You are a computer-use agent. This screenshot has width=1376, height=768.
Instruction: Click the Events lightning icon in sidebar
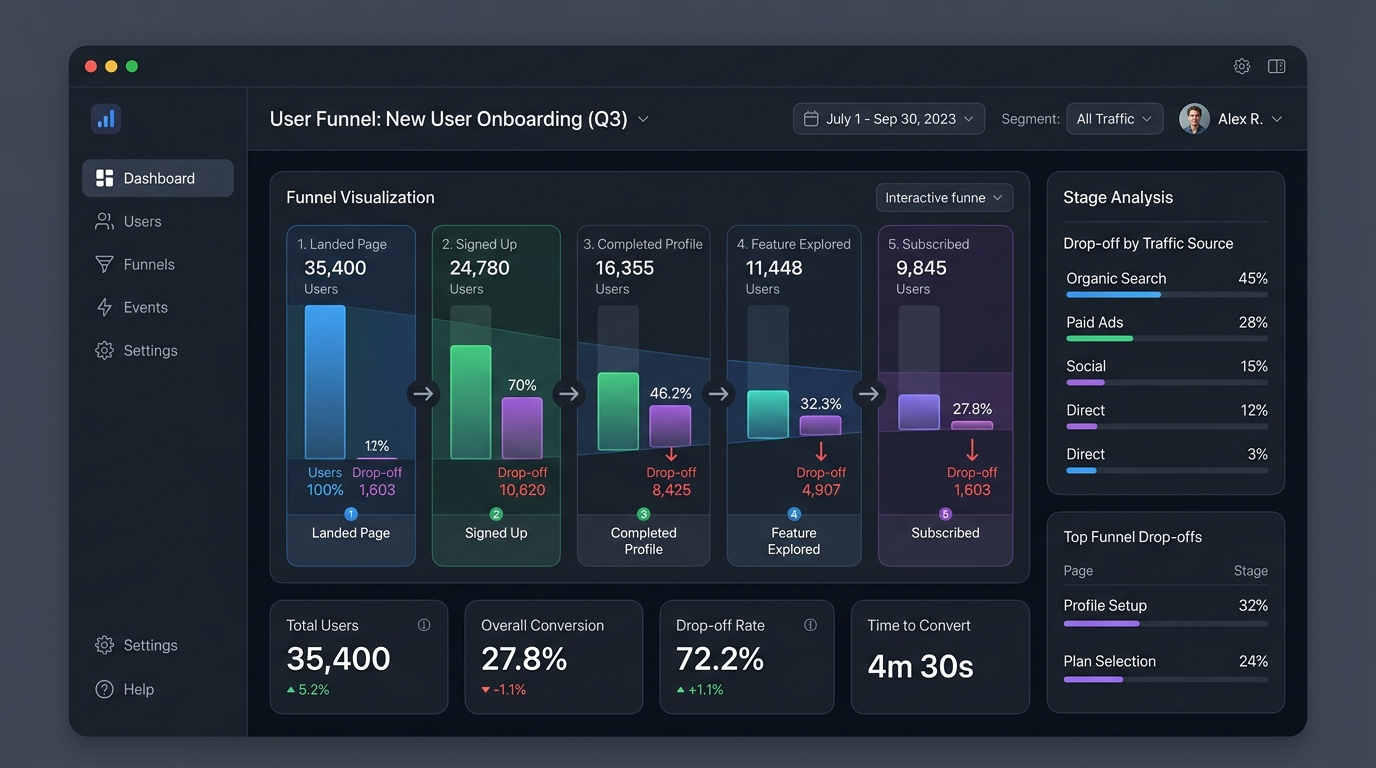point(104,307)
